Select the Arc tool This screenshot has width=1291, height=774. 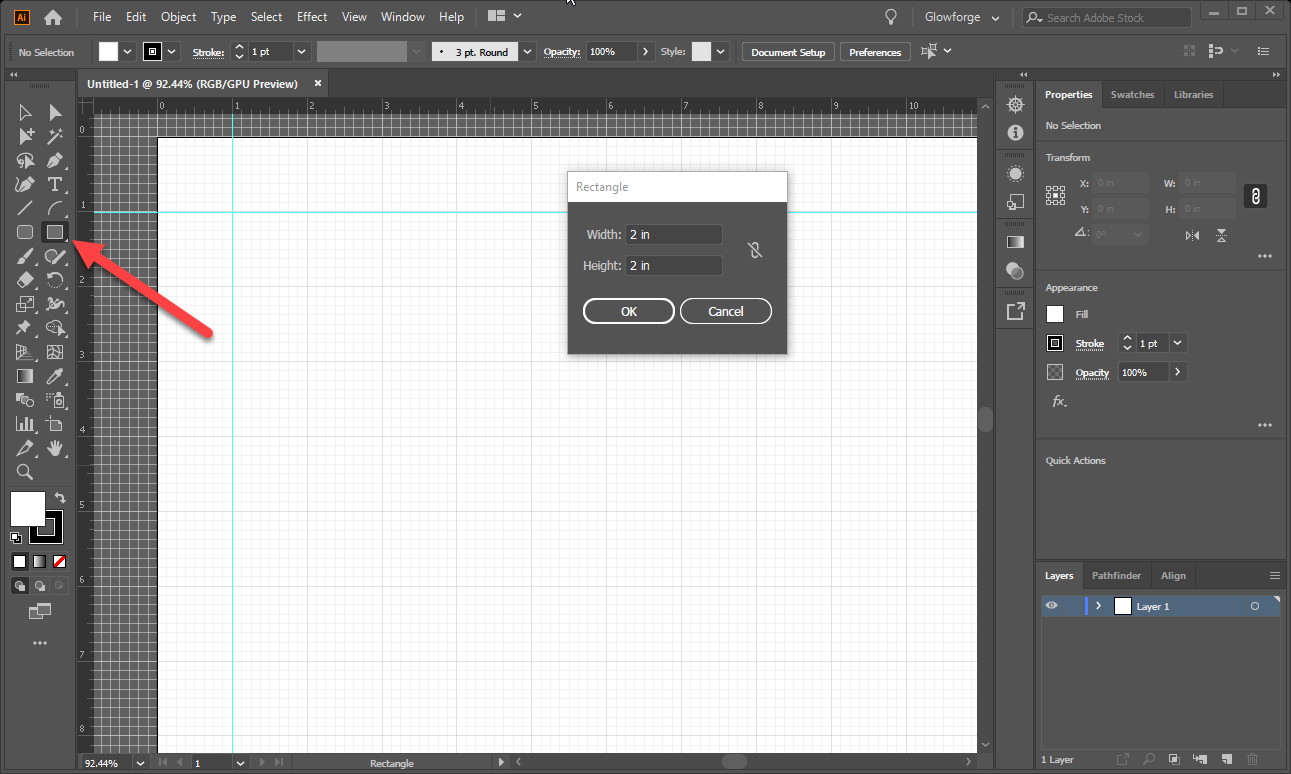[55, 208]
